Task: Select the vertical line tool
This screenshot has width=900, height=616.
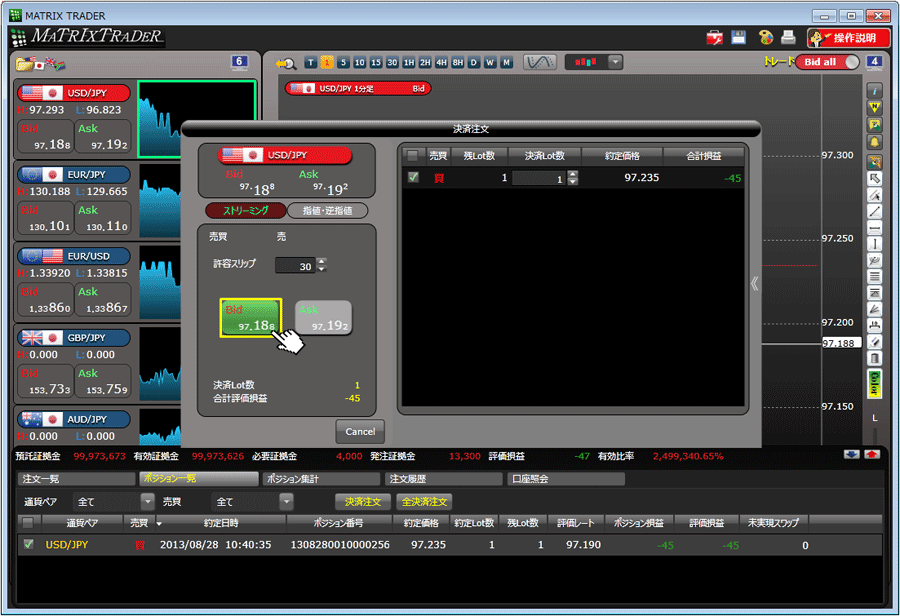Action: [874, 245]
